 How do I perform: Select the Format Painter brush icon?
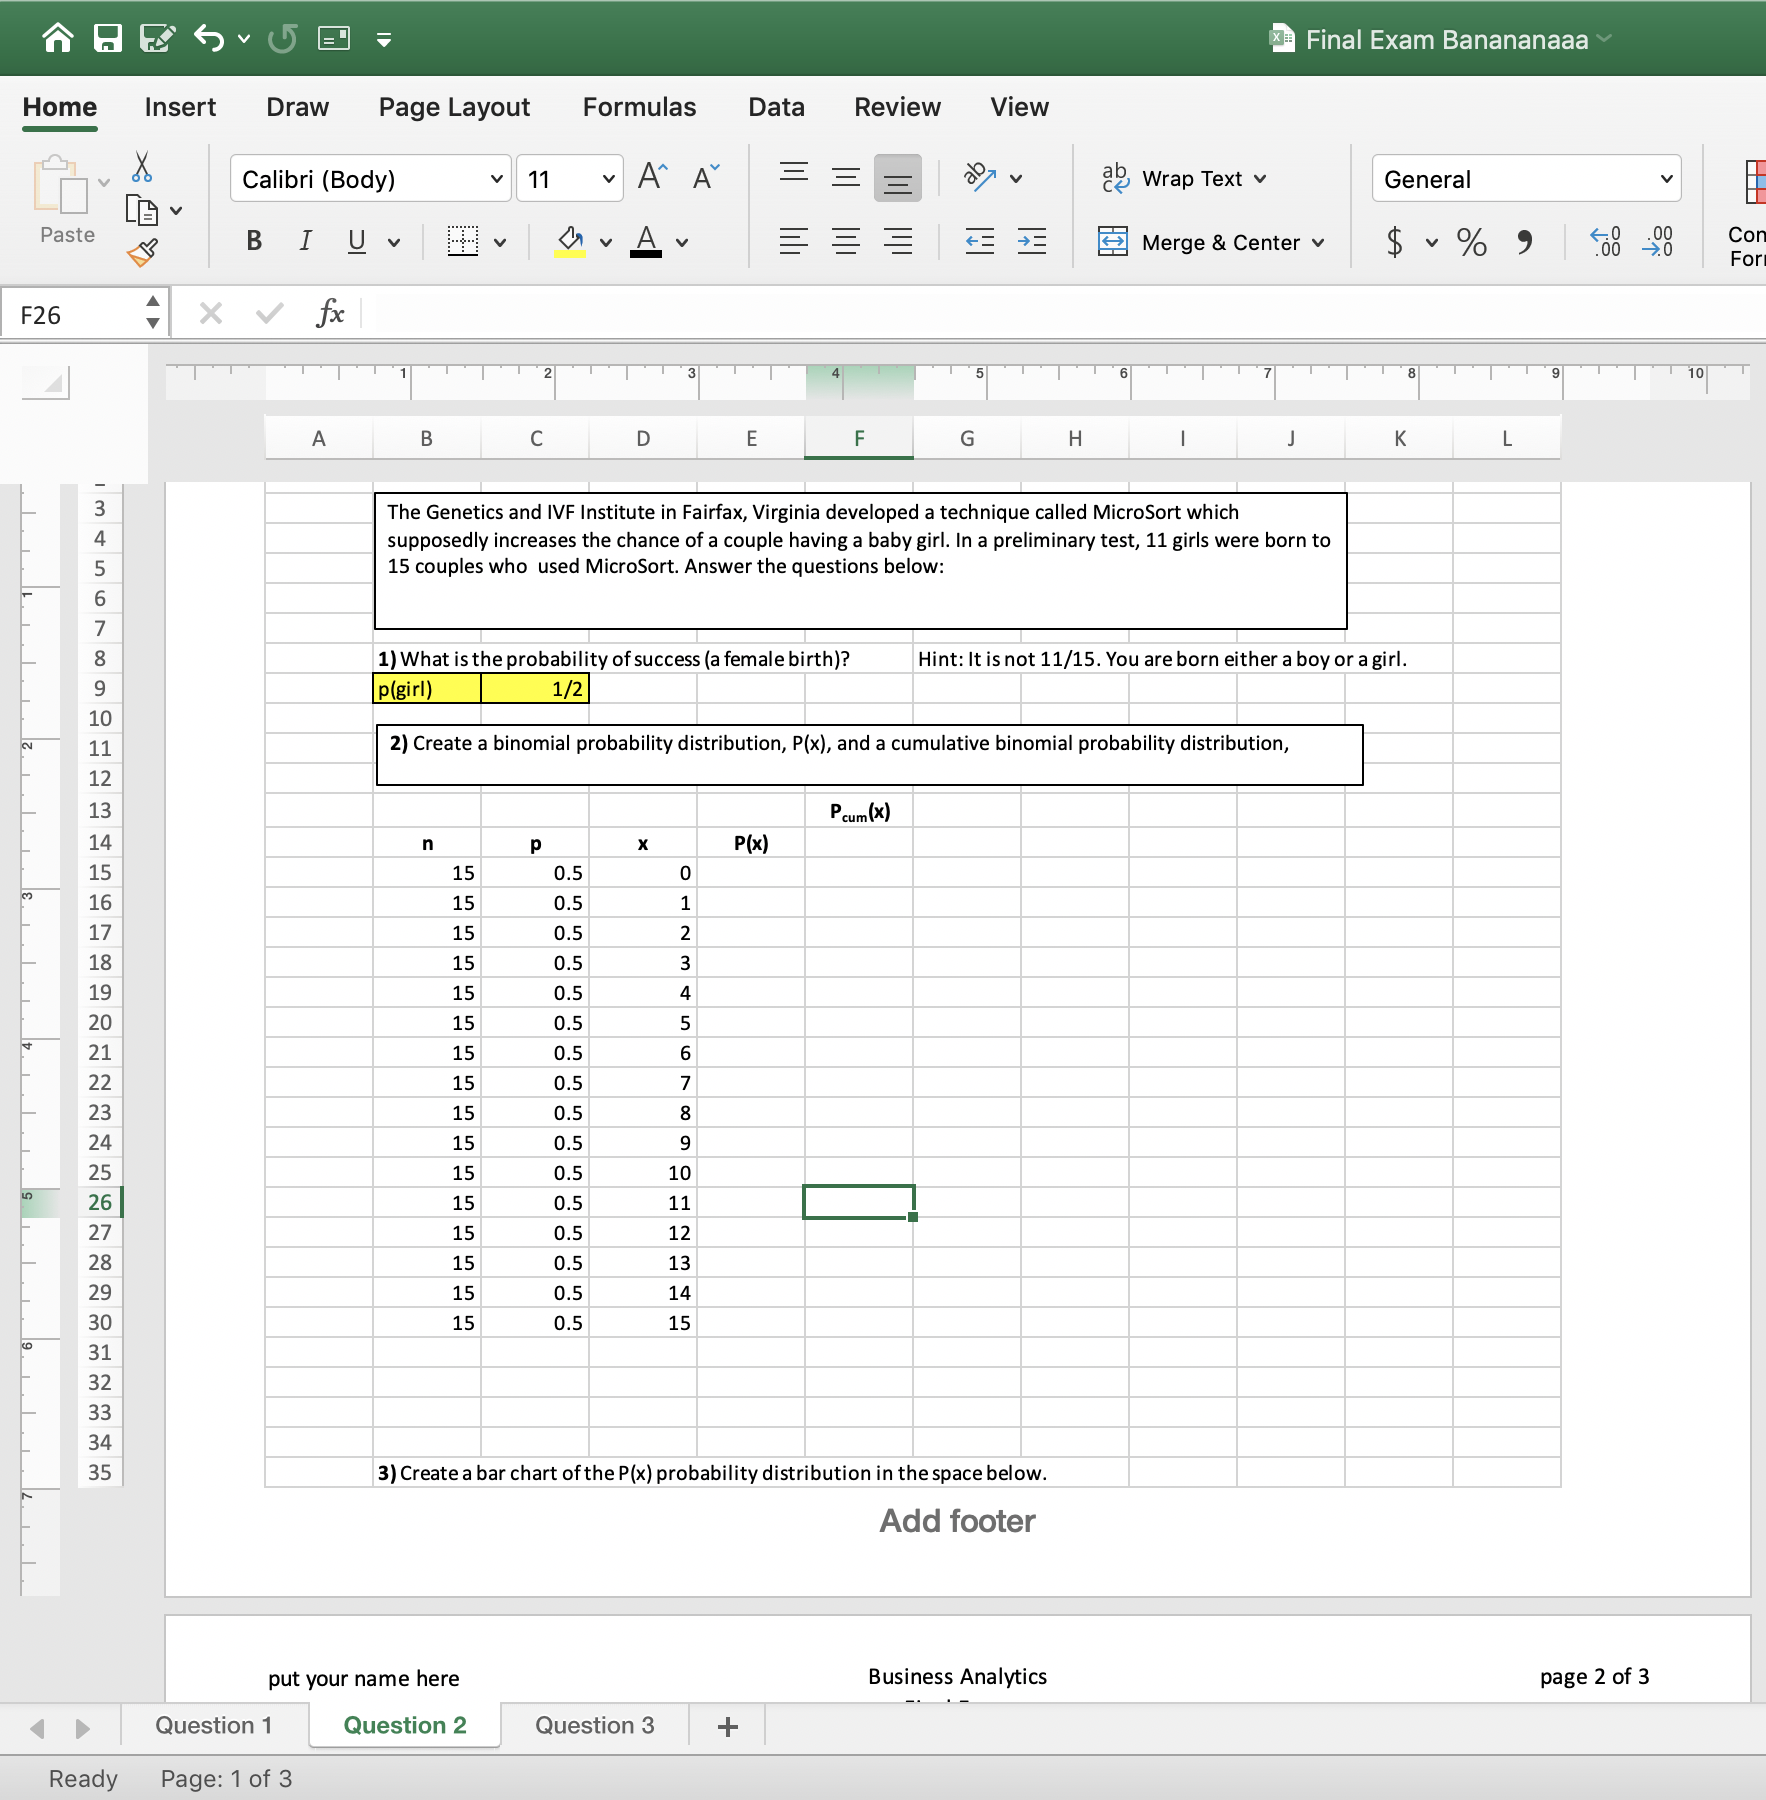[x=142, y=253]
